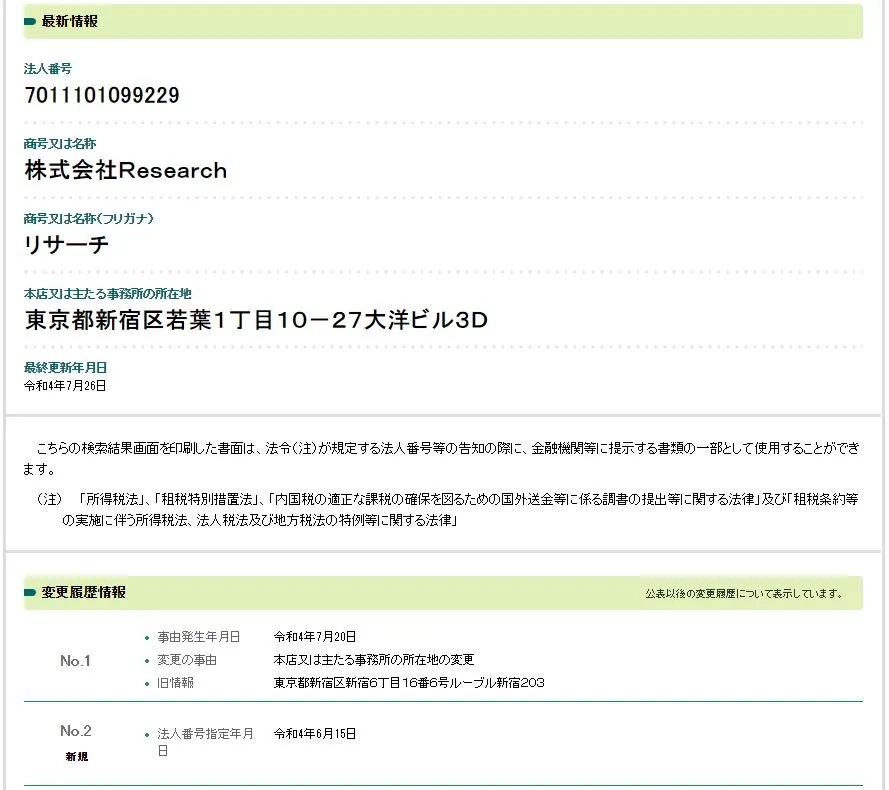
Task: Click the 公表以後の変更履歴 notice text
Action: click(743, 594)
